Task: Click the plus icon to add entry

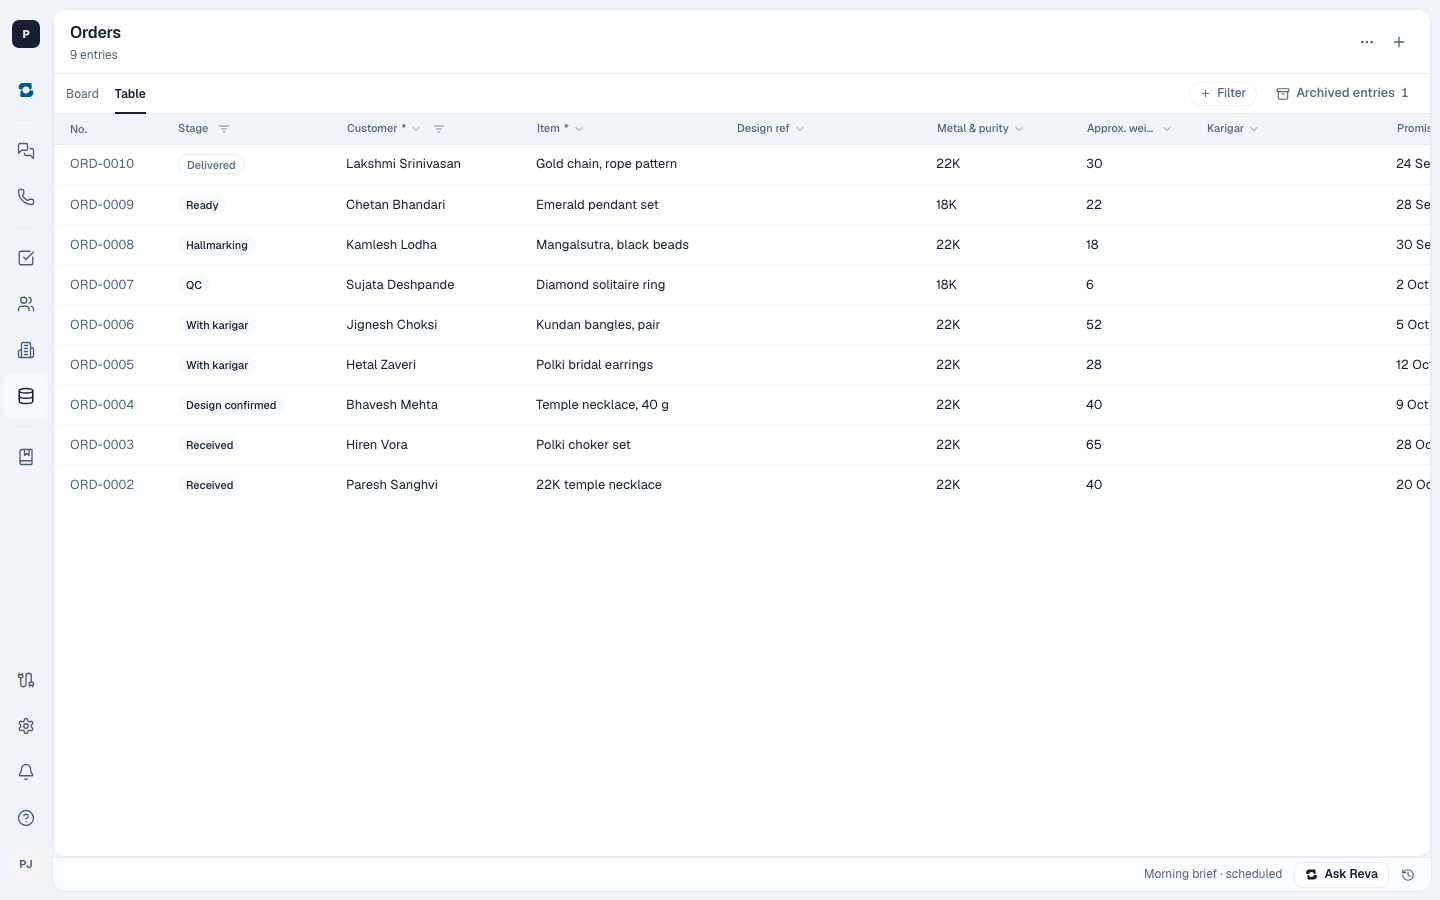Action: [1399, 42]
